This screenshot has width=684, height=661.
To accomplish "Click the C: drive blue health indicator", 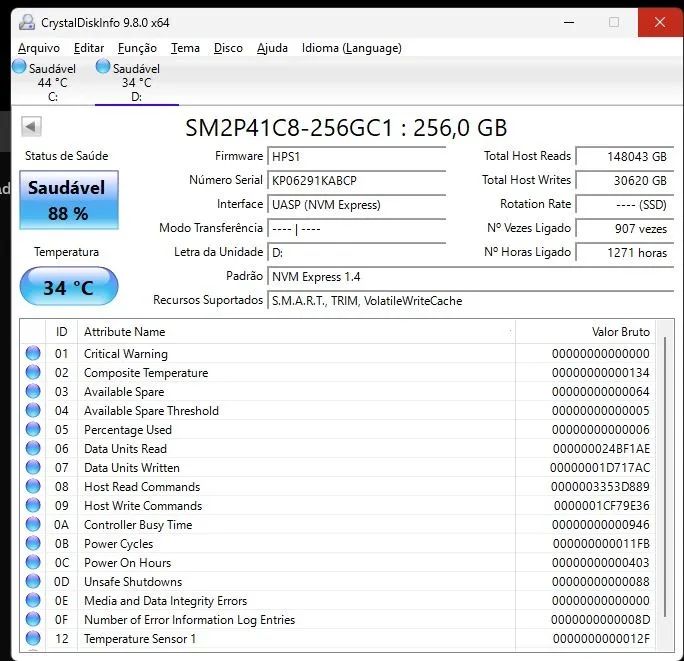I will [19, 66].
